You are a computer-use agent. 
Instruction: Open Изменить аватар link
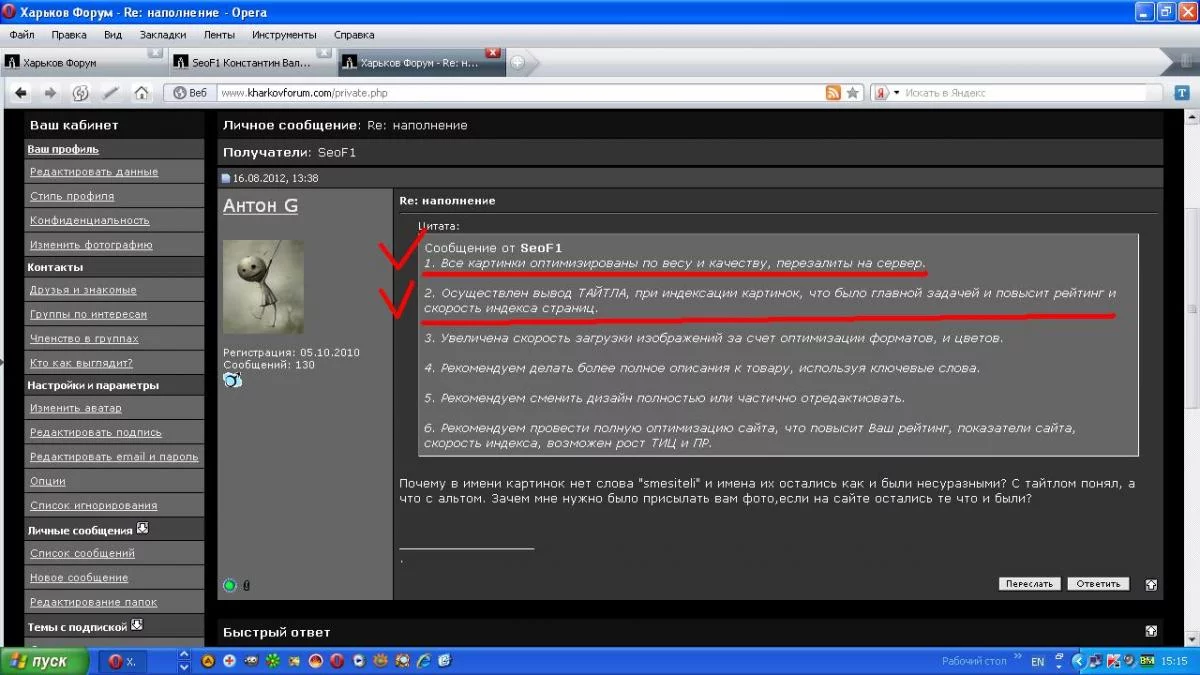click(76, 408)
